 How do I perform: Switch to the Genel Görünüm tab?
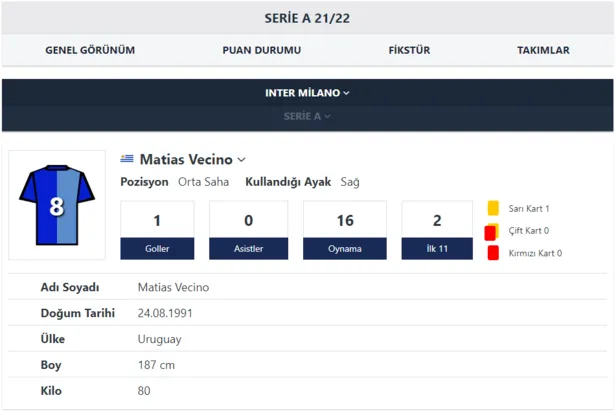pyautogui.click(x=90, y=50)
